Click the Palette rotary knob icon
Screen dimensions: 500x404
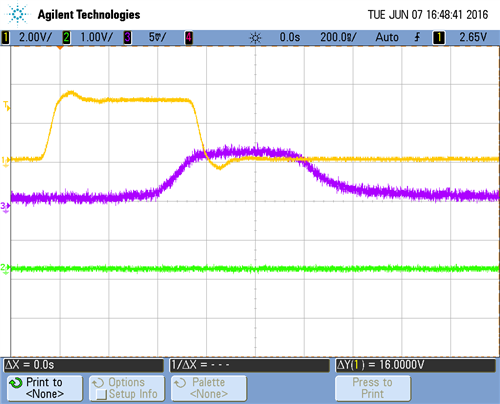180,383
